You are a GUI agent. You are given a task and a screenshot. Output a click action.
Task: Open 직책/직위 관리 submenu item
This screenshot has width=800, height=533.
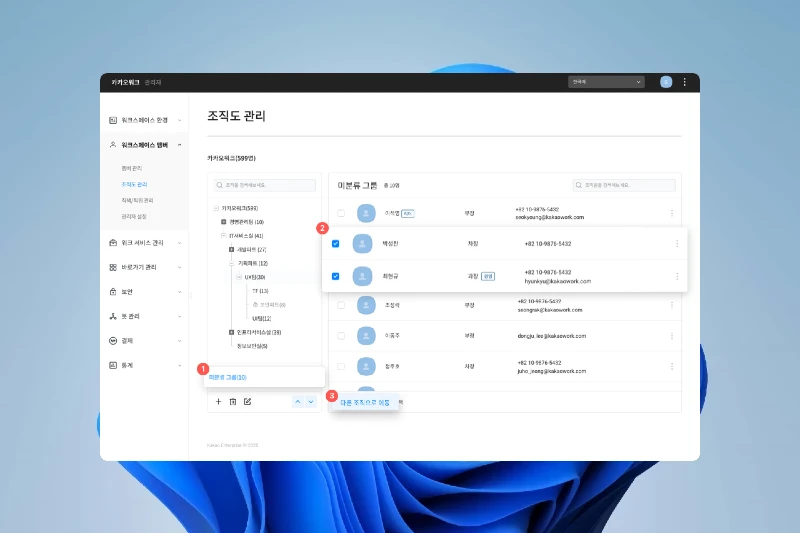tap(137, 200)
